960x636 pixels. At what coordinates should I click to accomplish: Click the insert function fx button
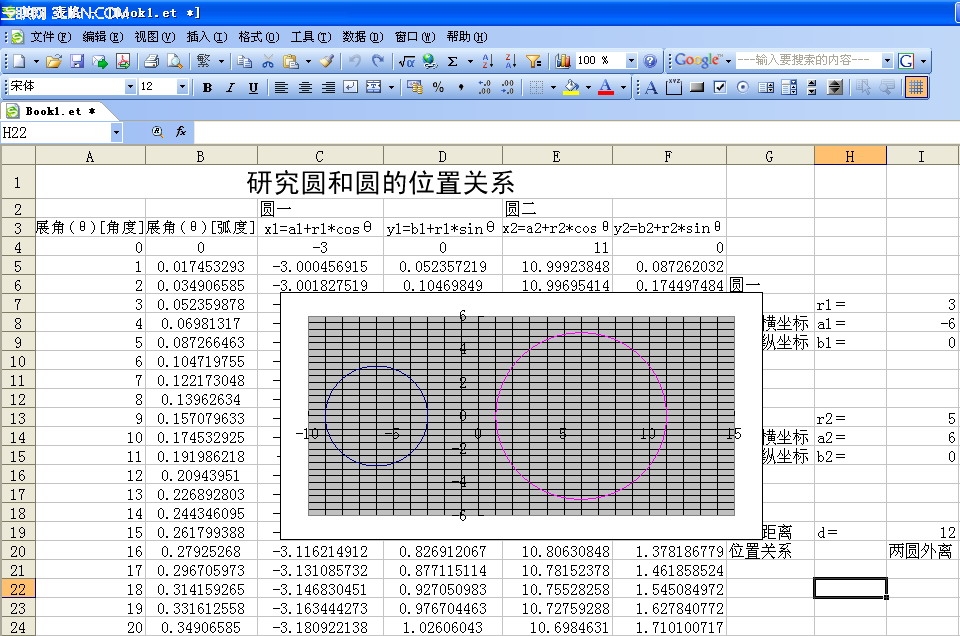point(181,132)
